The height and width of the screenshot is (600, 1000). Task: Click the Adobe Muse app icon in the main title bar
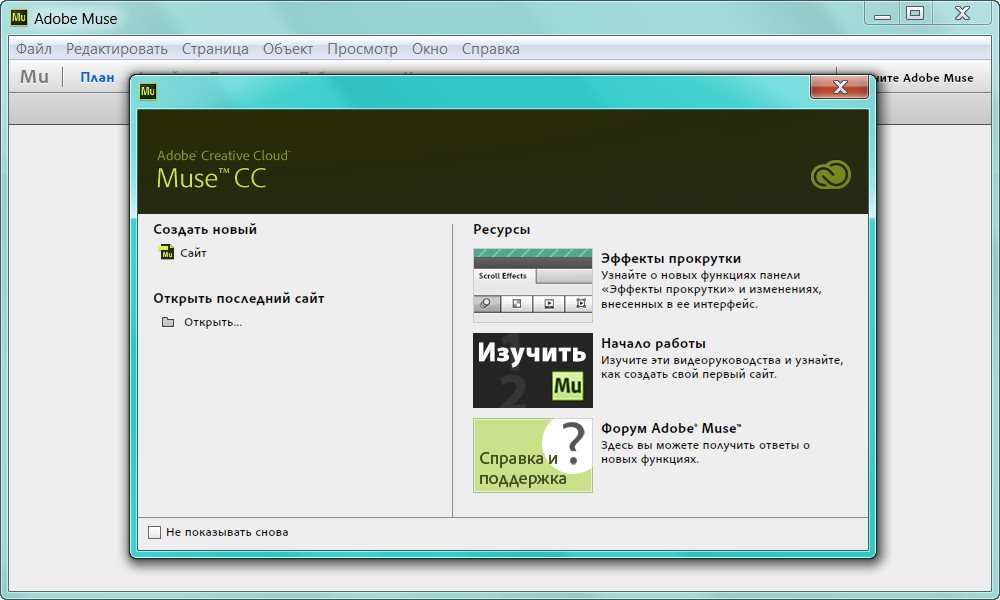(19, 18)
